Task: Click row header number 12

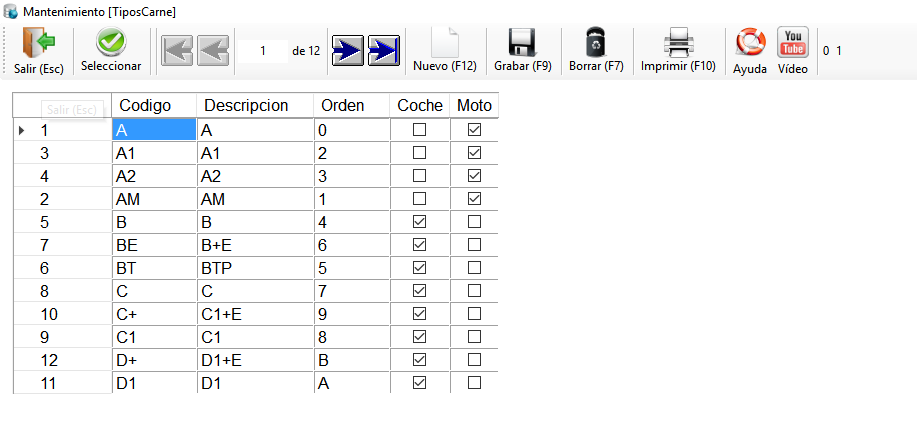Action: coord(62,359)
